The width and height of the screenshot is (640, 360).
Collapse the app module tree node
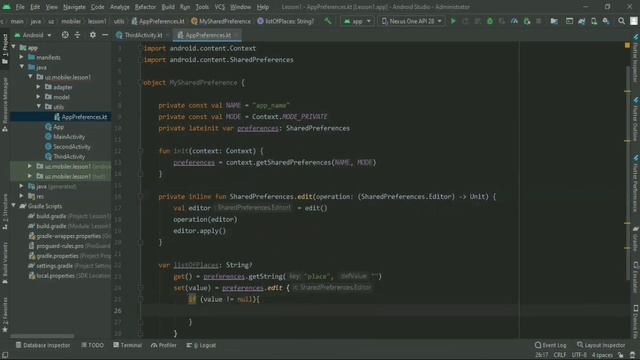point(14,47)
